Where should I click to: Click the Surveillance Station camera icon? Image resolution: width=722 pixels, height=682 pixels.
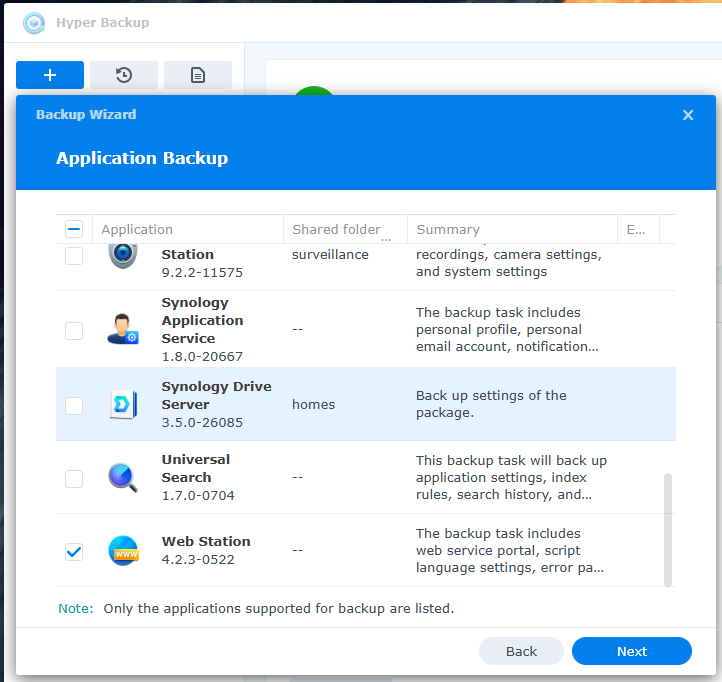pyautogui.click(x=123, y=256)
